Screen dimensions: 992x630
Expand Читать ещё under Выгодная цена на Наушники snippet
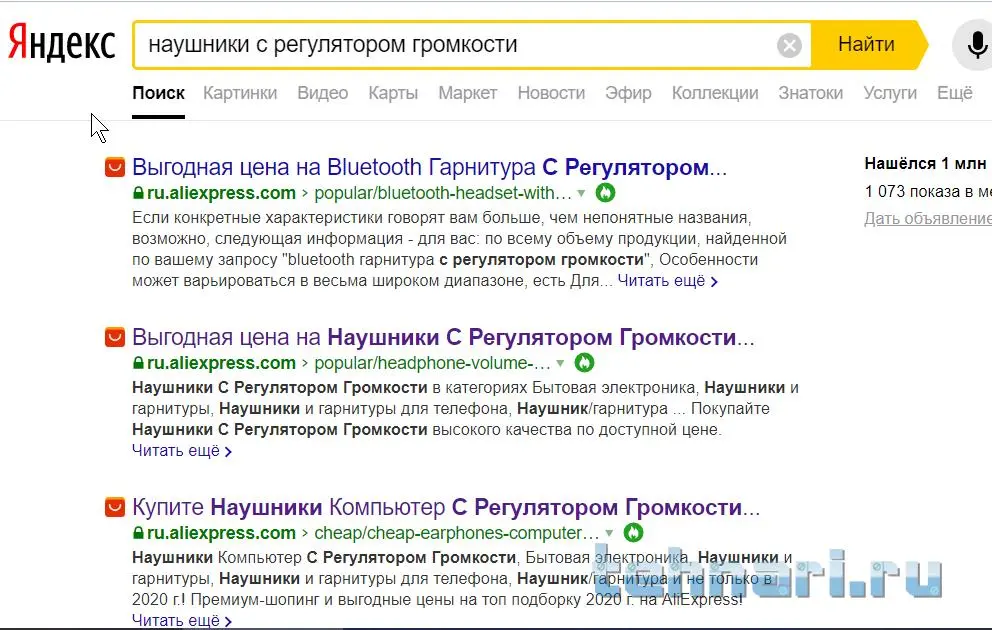pyautogui.click(x=182, y=450)
